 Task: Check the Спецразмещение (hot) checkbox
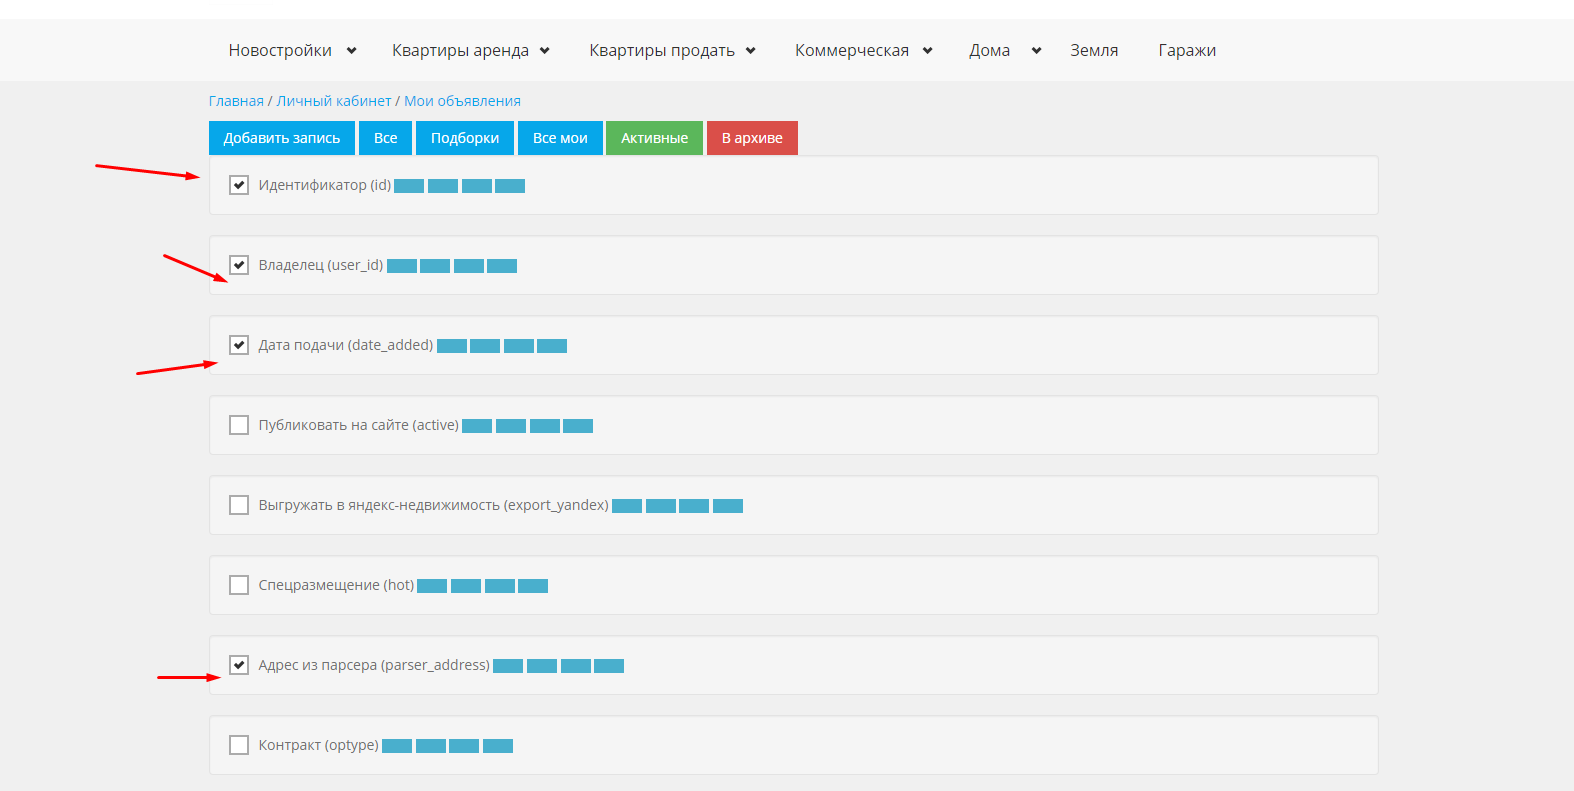tap(239, 585)
